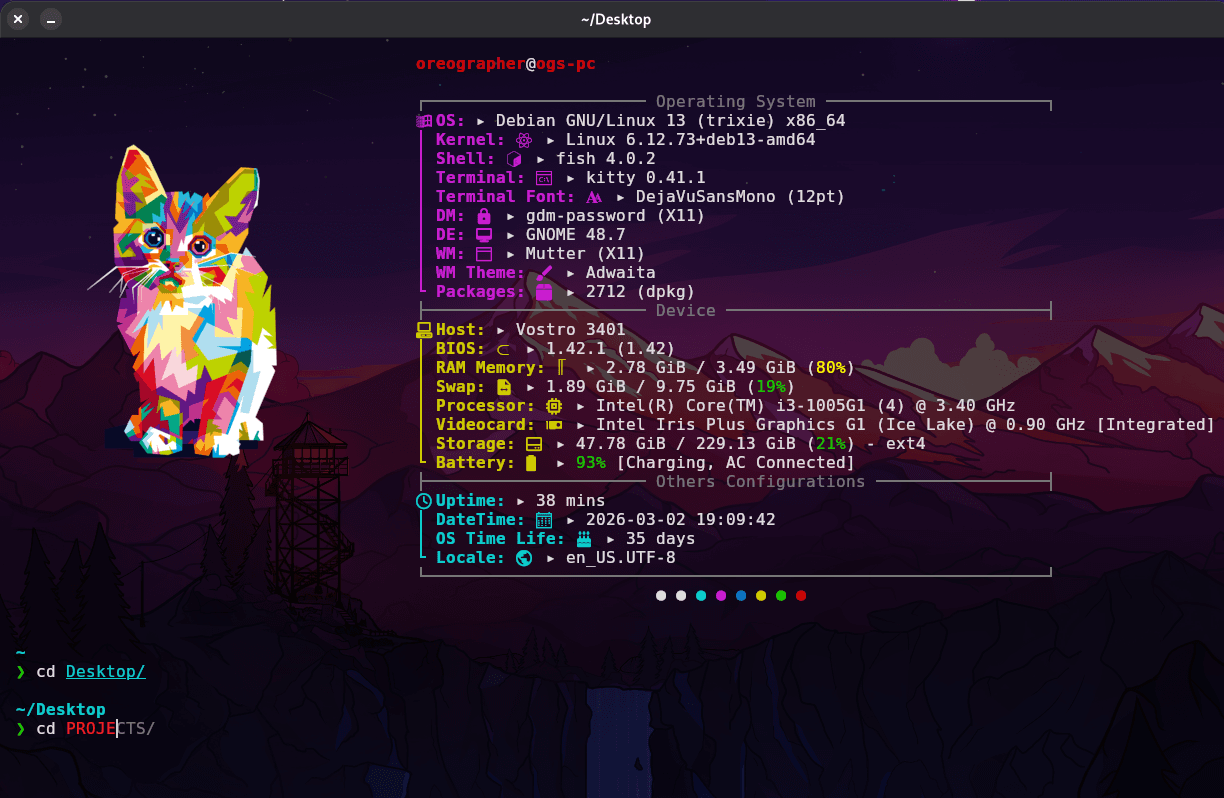This screenshot has height=798, width=1224.
Task: Click the processor chip icon
Action: coord(554,406)
